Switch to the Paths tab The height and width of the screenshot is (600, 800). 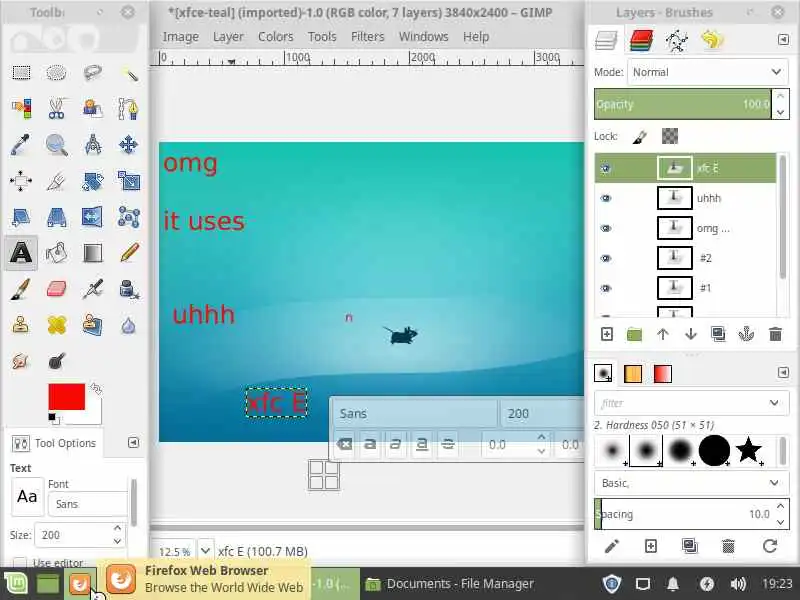pos(677,40)
